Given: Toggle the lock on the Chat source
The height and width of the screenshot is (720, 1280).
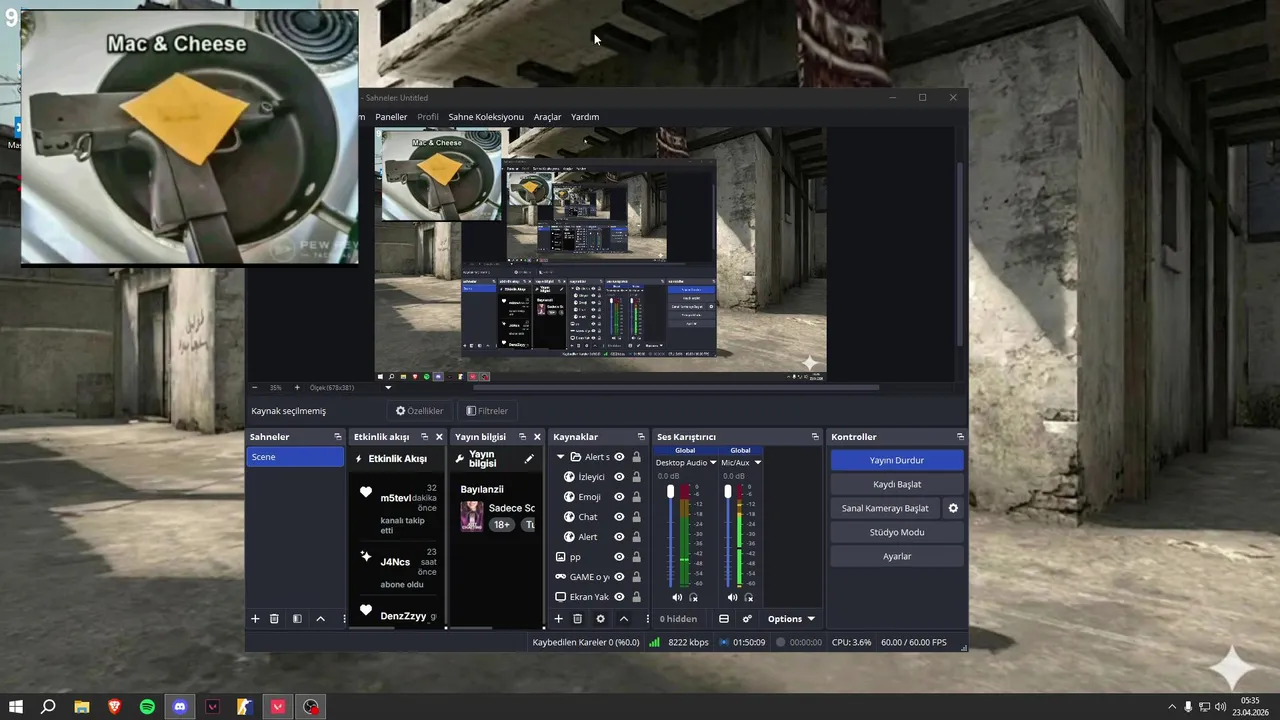Looking at the screenshot, I should click(636, 517).
